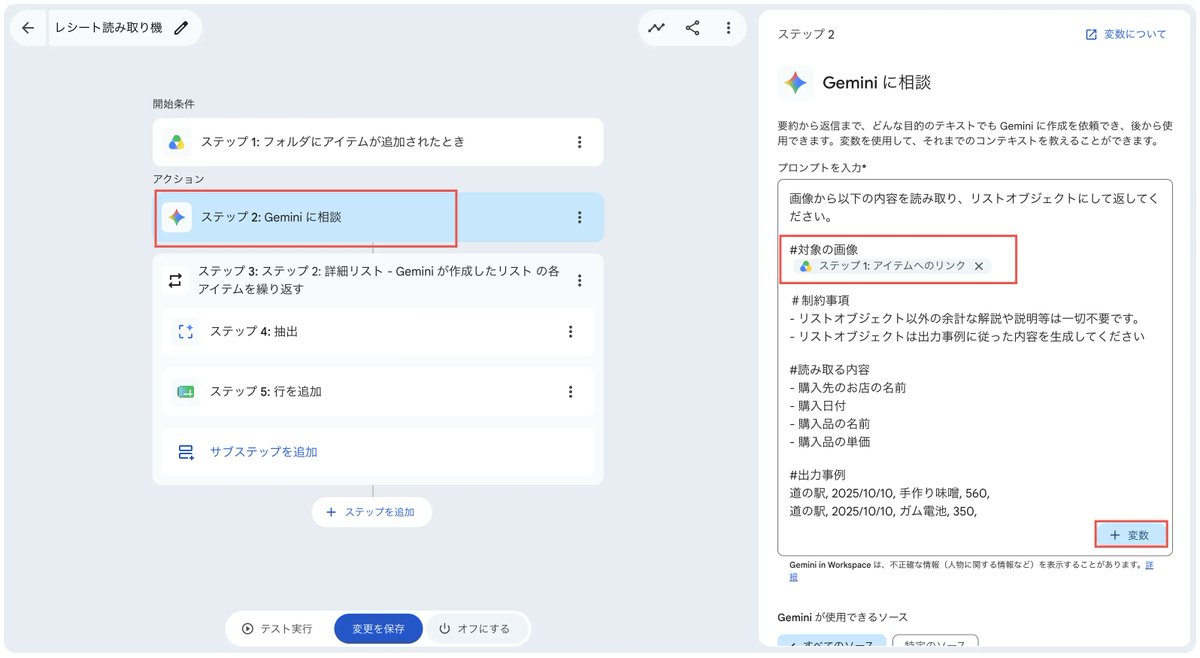Click the Gemini が使用できるソース label
The width and height of the screenshot is (1200, 658).
(842, 617)
